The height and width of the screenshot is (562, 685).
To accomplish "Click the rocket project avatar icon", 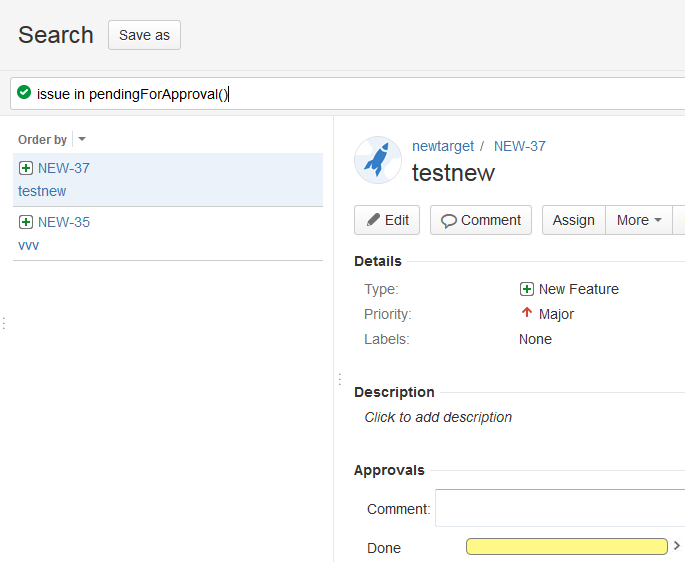I will (377, 159).
